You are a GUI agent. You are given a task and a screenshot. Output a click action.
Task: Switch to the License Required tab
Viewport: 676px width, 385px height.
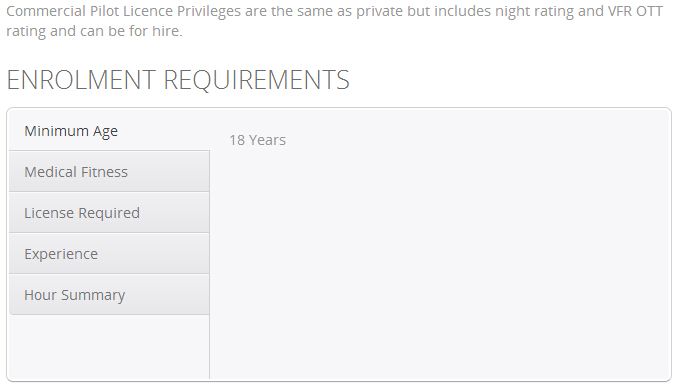tap(109, 213)
